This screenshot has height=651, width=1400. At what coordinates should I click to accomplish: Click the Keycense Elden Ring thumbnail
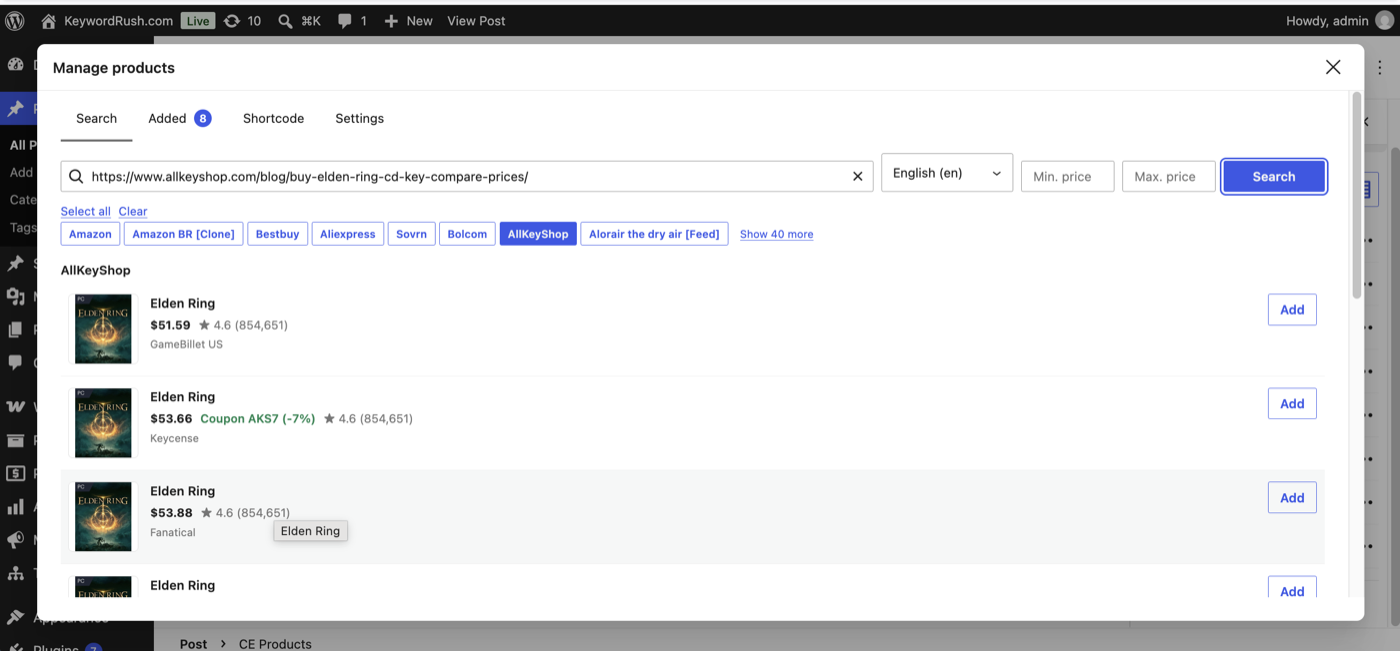(103, 423)
